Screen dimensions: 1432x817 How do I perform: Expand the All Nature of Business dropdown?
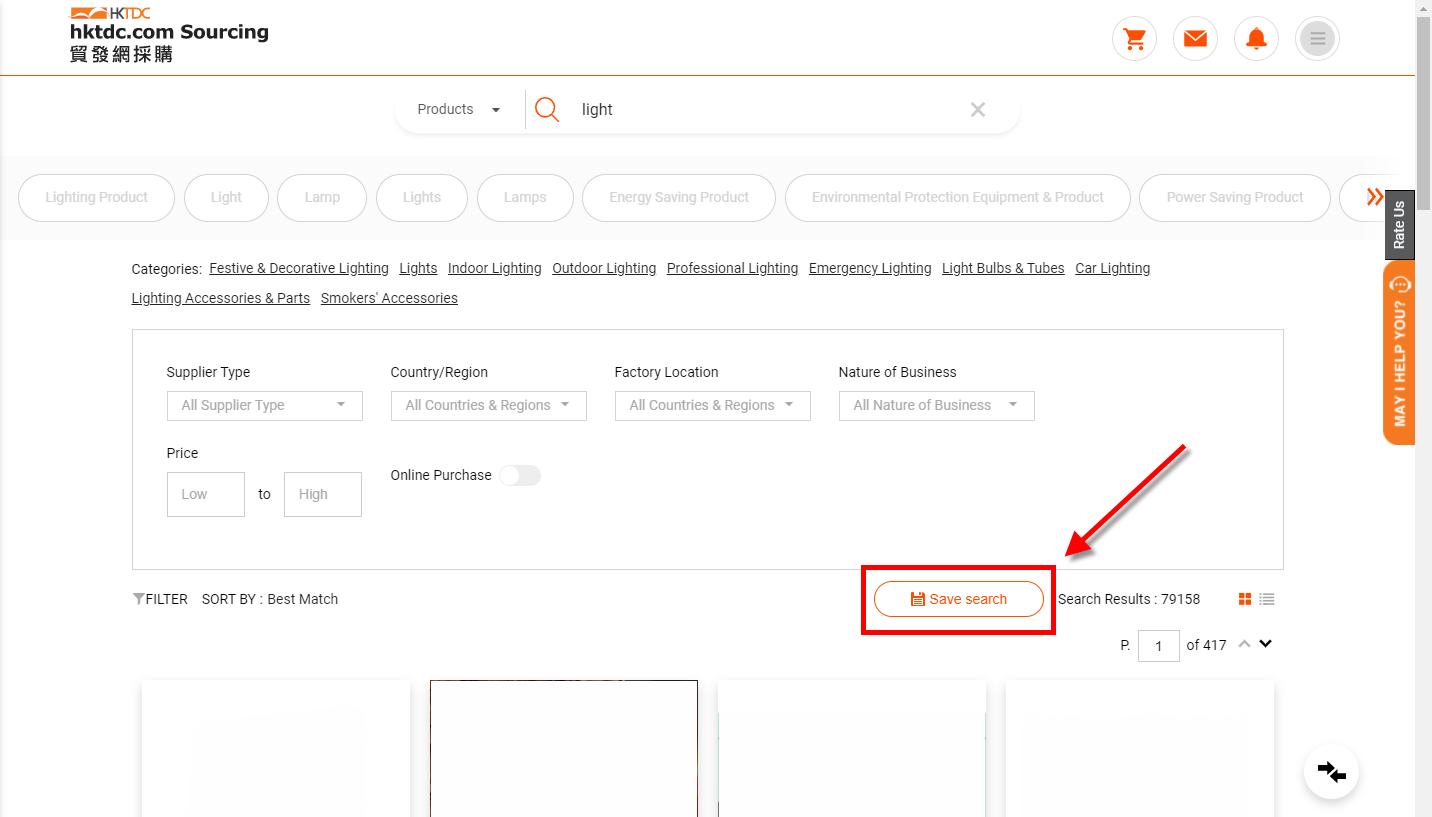(937, 405)
